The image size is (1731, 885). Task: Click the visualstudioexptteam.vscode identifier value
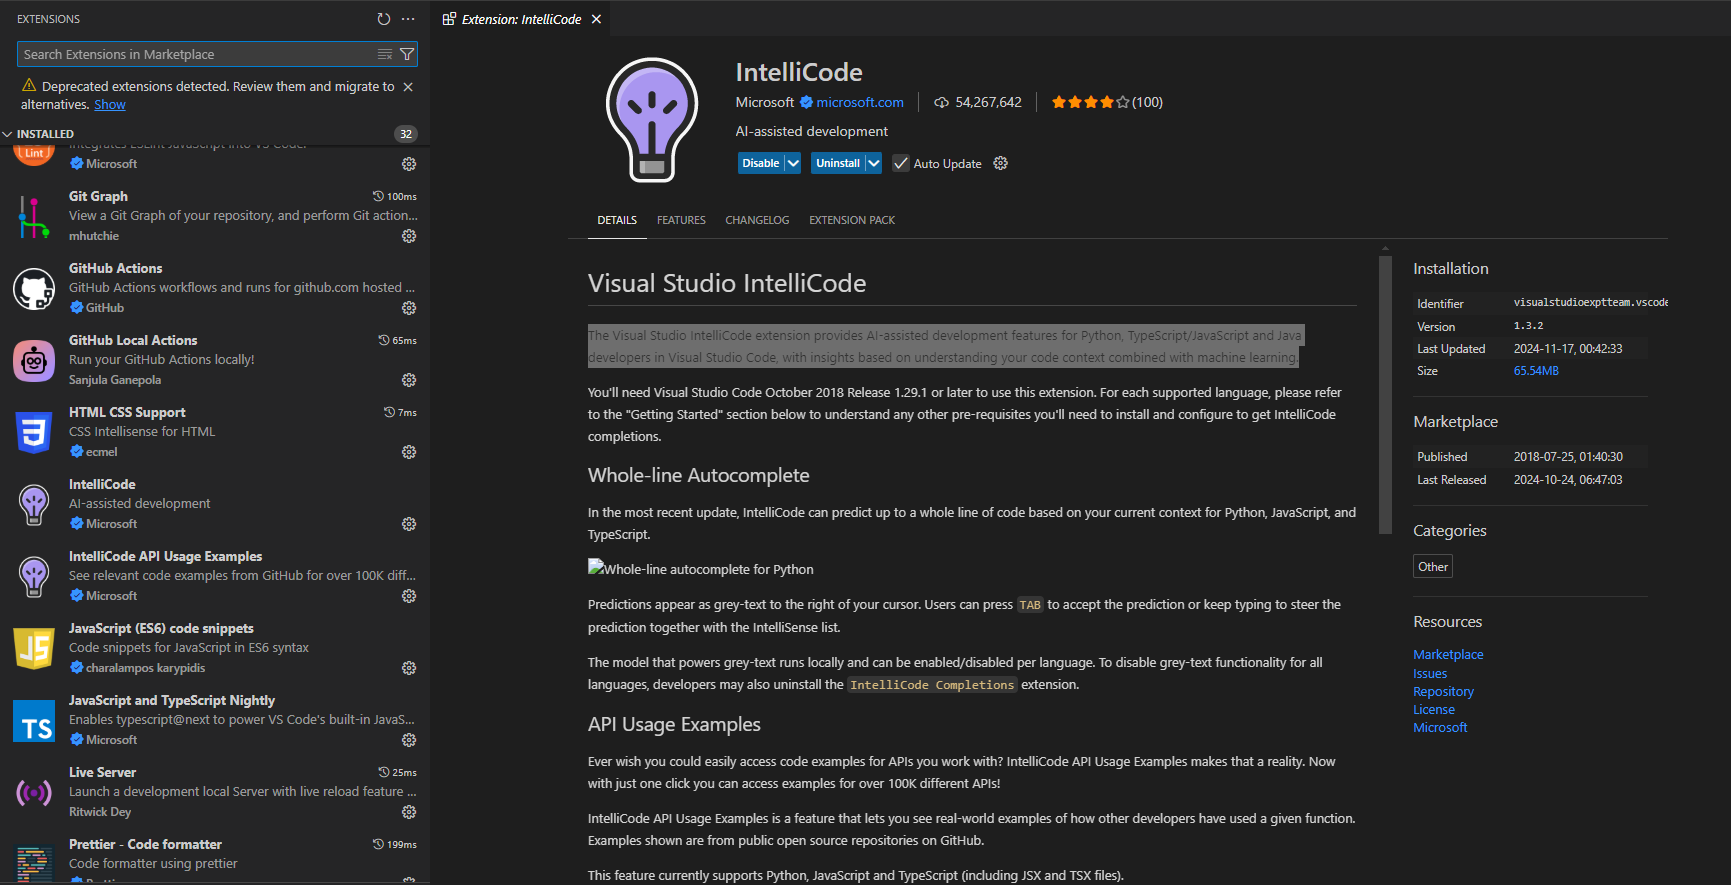1590,302
